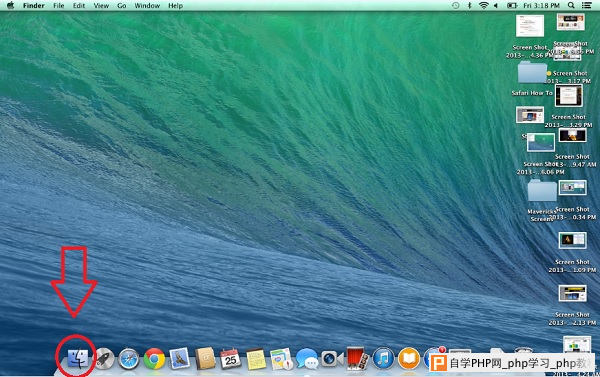Click the Fri 3:18 PM clock
The width and height of the screenshot is (600, 377).
[x=541, y=6]
